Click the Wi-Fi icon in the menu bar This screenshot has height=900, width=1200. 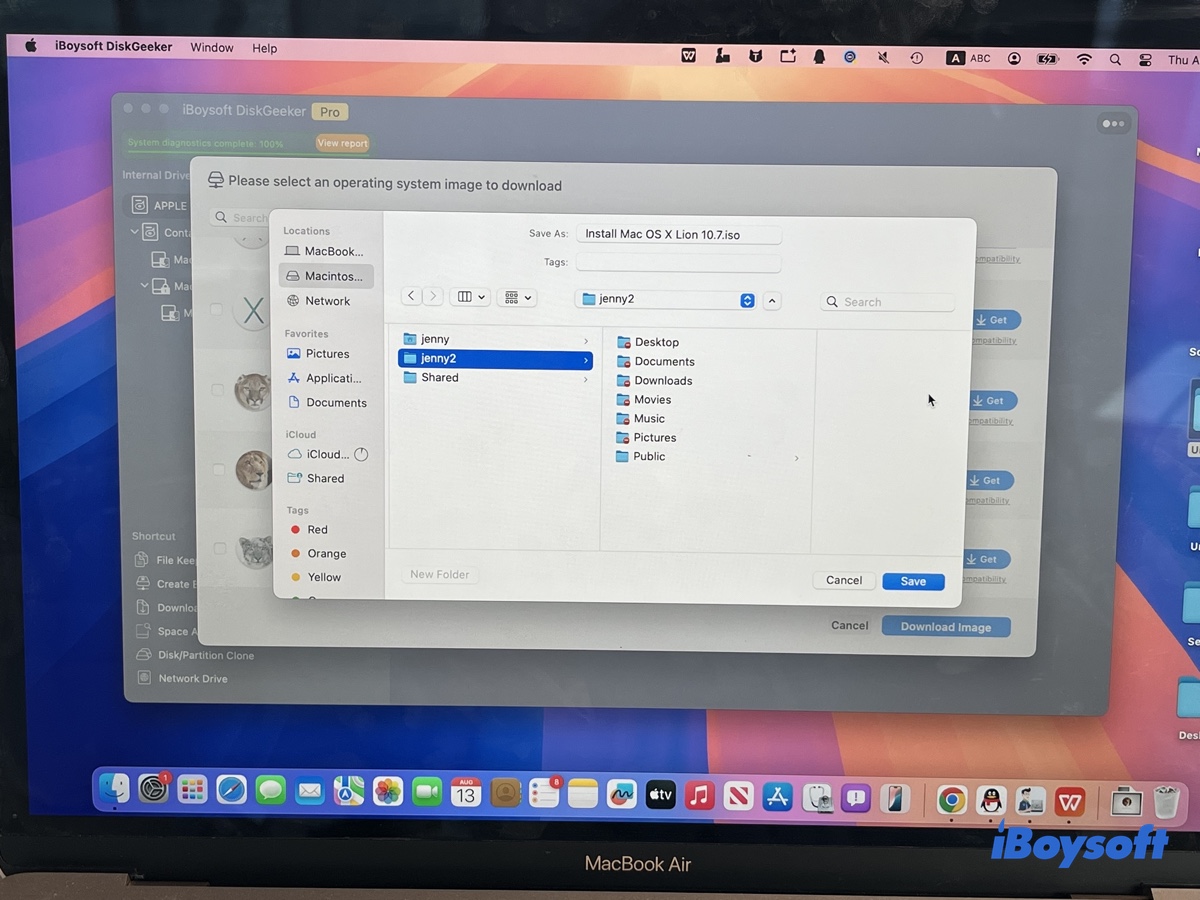[x=1084, y=59]
